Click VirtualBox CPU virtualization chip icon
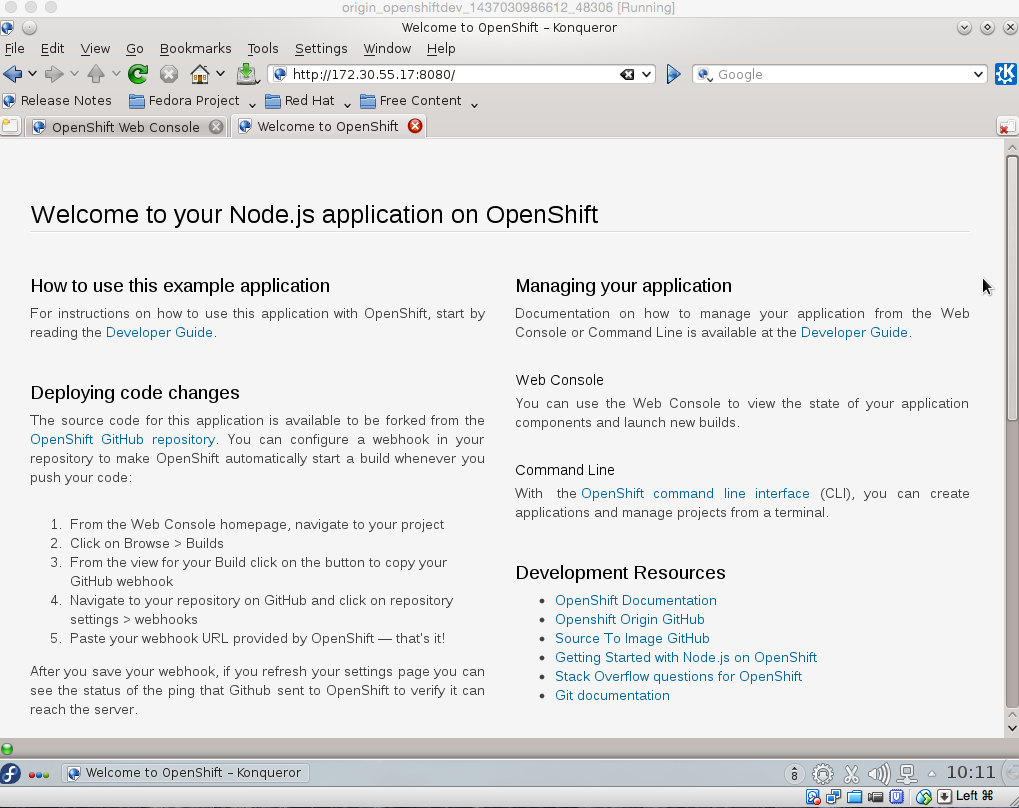Image resolution: width=1019 pixels, height=808 pixels. click(897, 797)
